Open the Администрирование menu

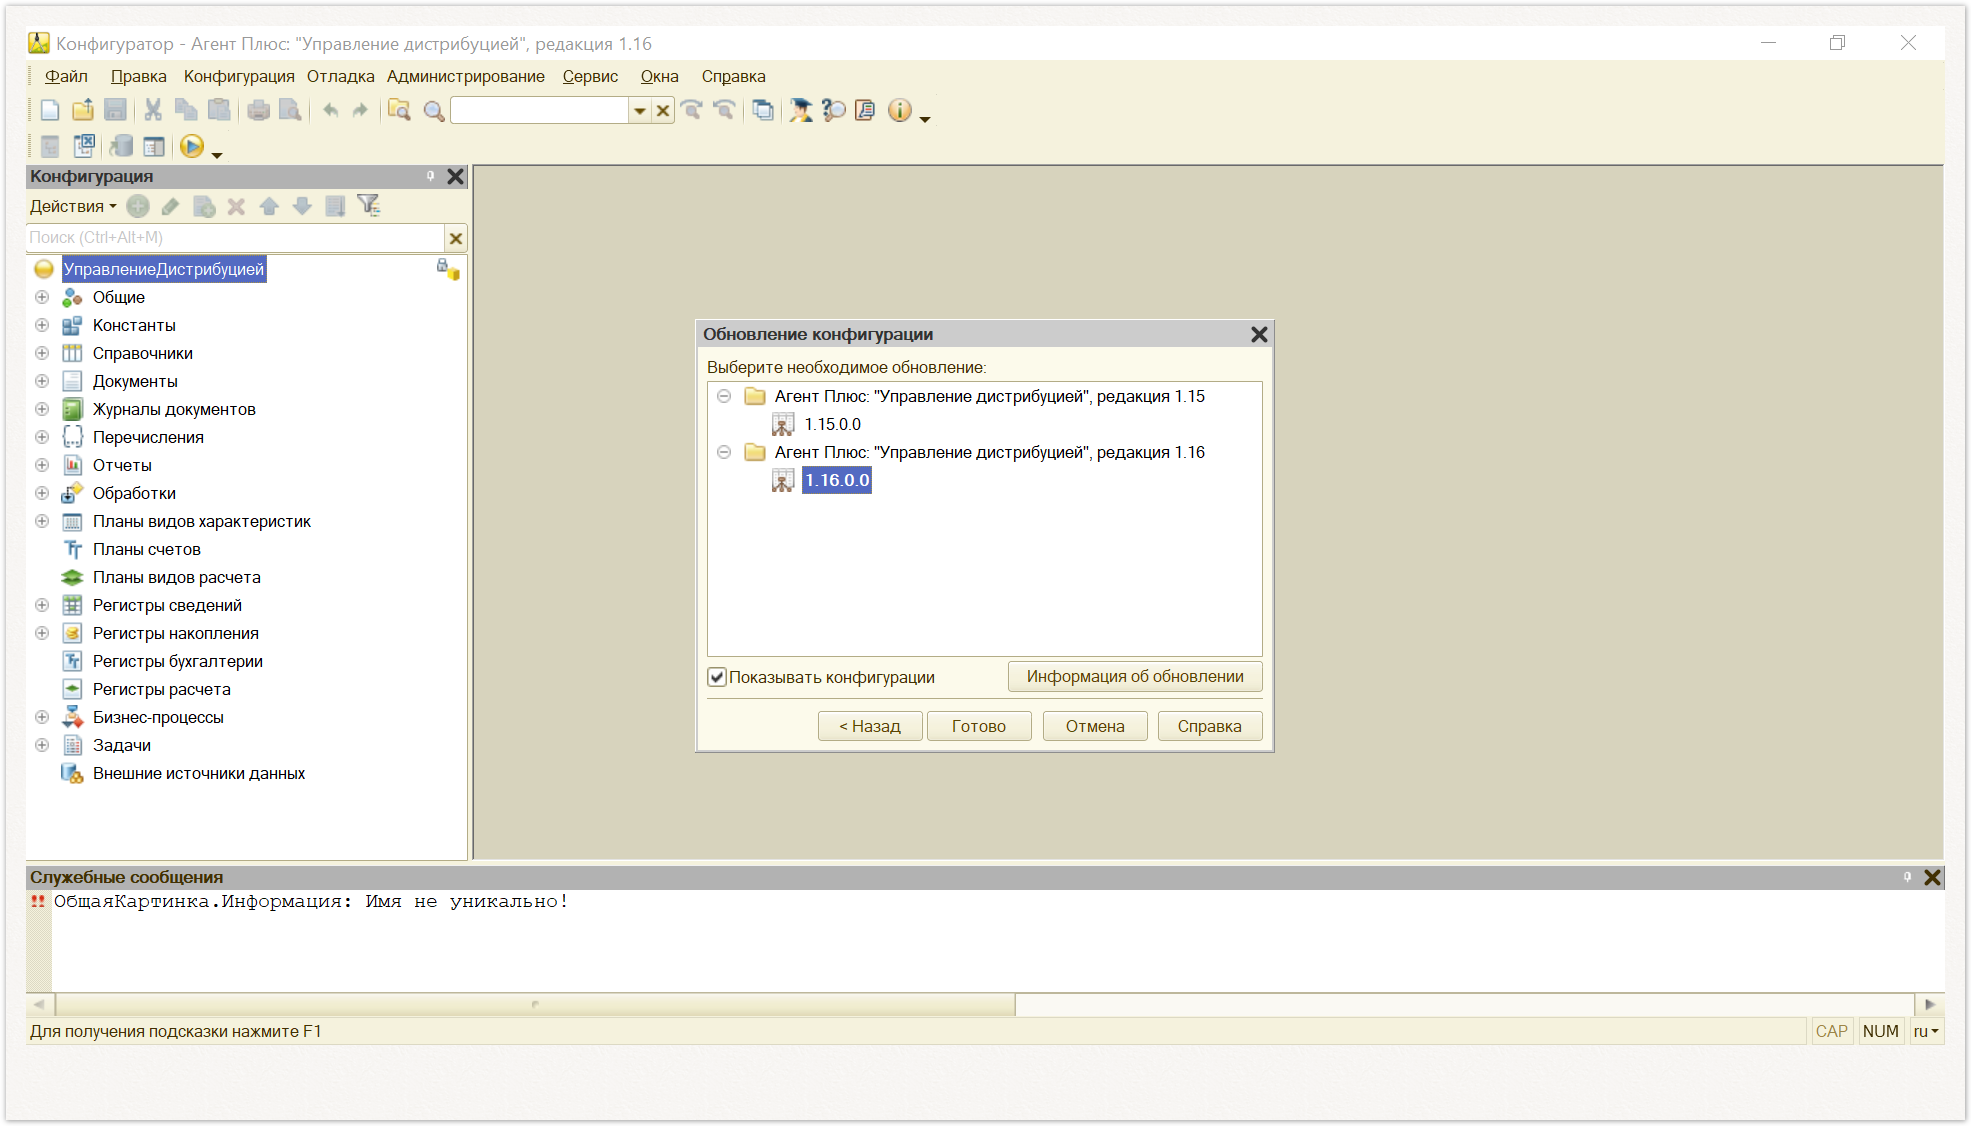click(x=466, y=76)
